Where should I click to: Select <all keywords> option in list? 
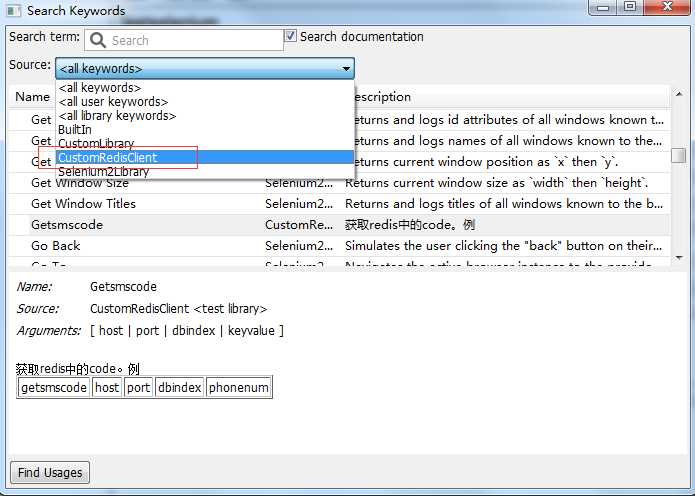[205, 88]
